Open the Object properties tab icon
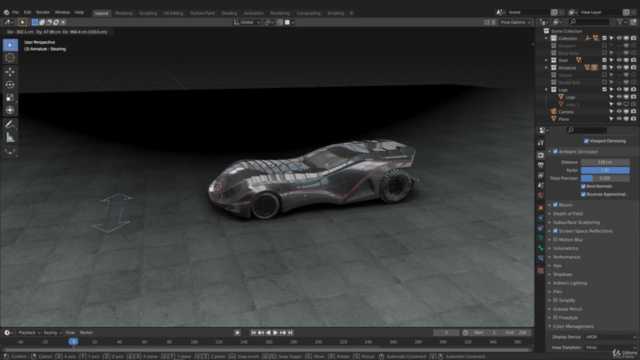This screenshot has height=360, width=640. [541, 208]
